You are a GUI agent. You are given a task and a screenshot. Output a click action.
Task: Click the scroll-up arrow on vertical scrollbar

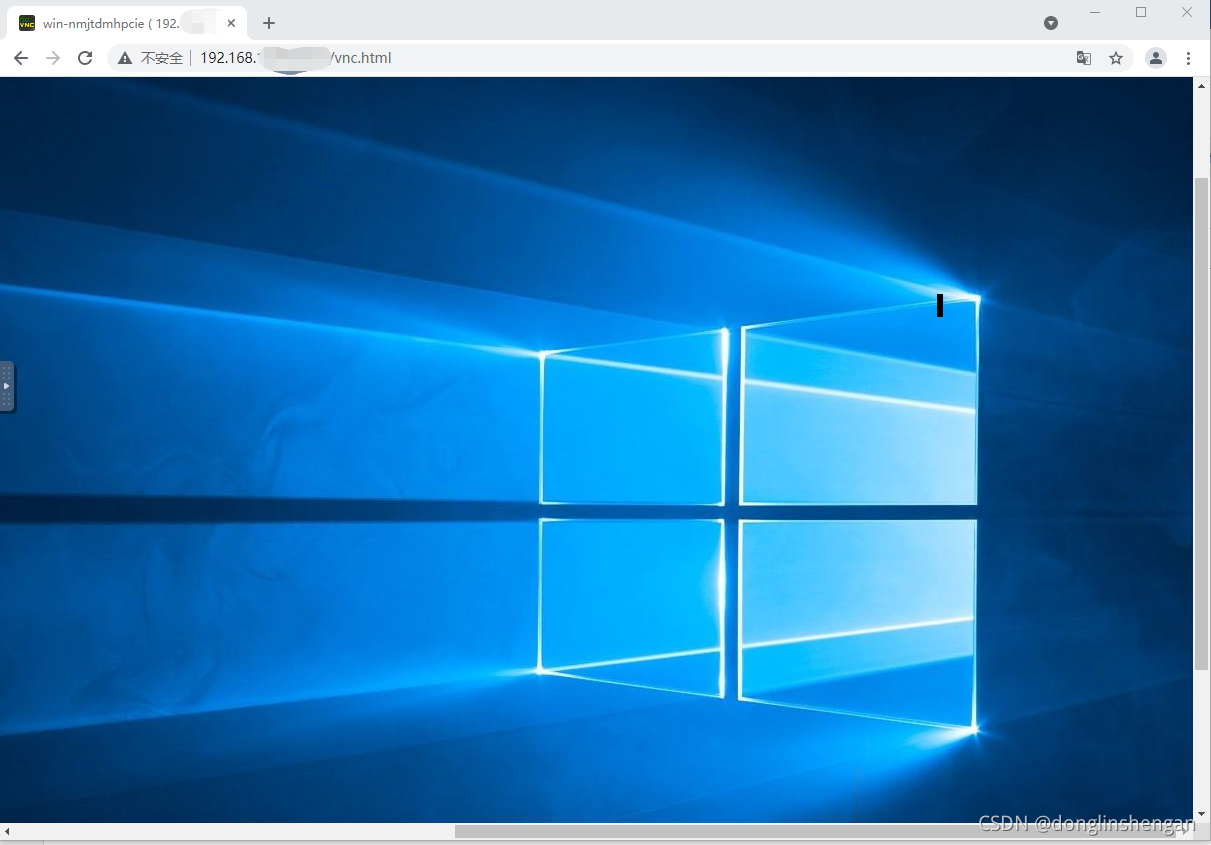click(1202, 85)
